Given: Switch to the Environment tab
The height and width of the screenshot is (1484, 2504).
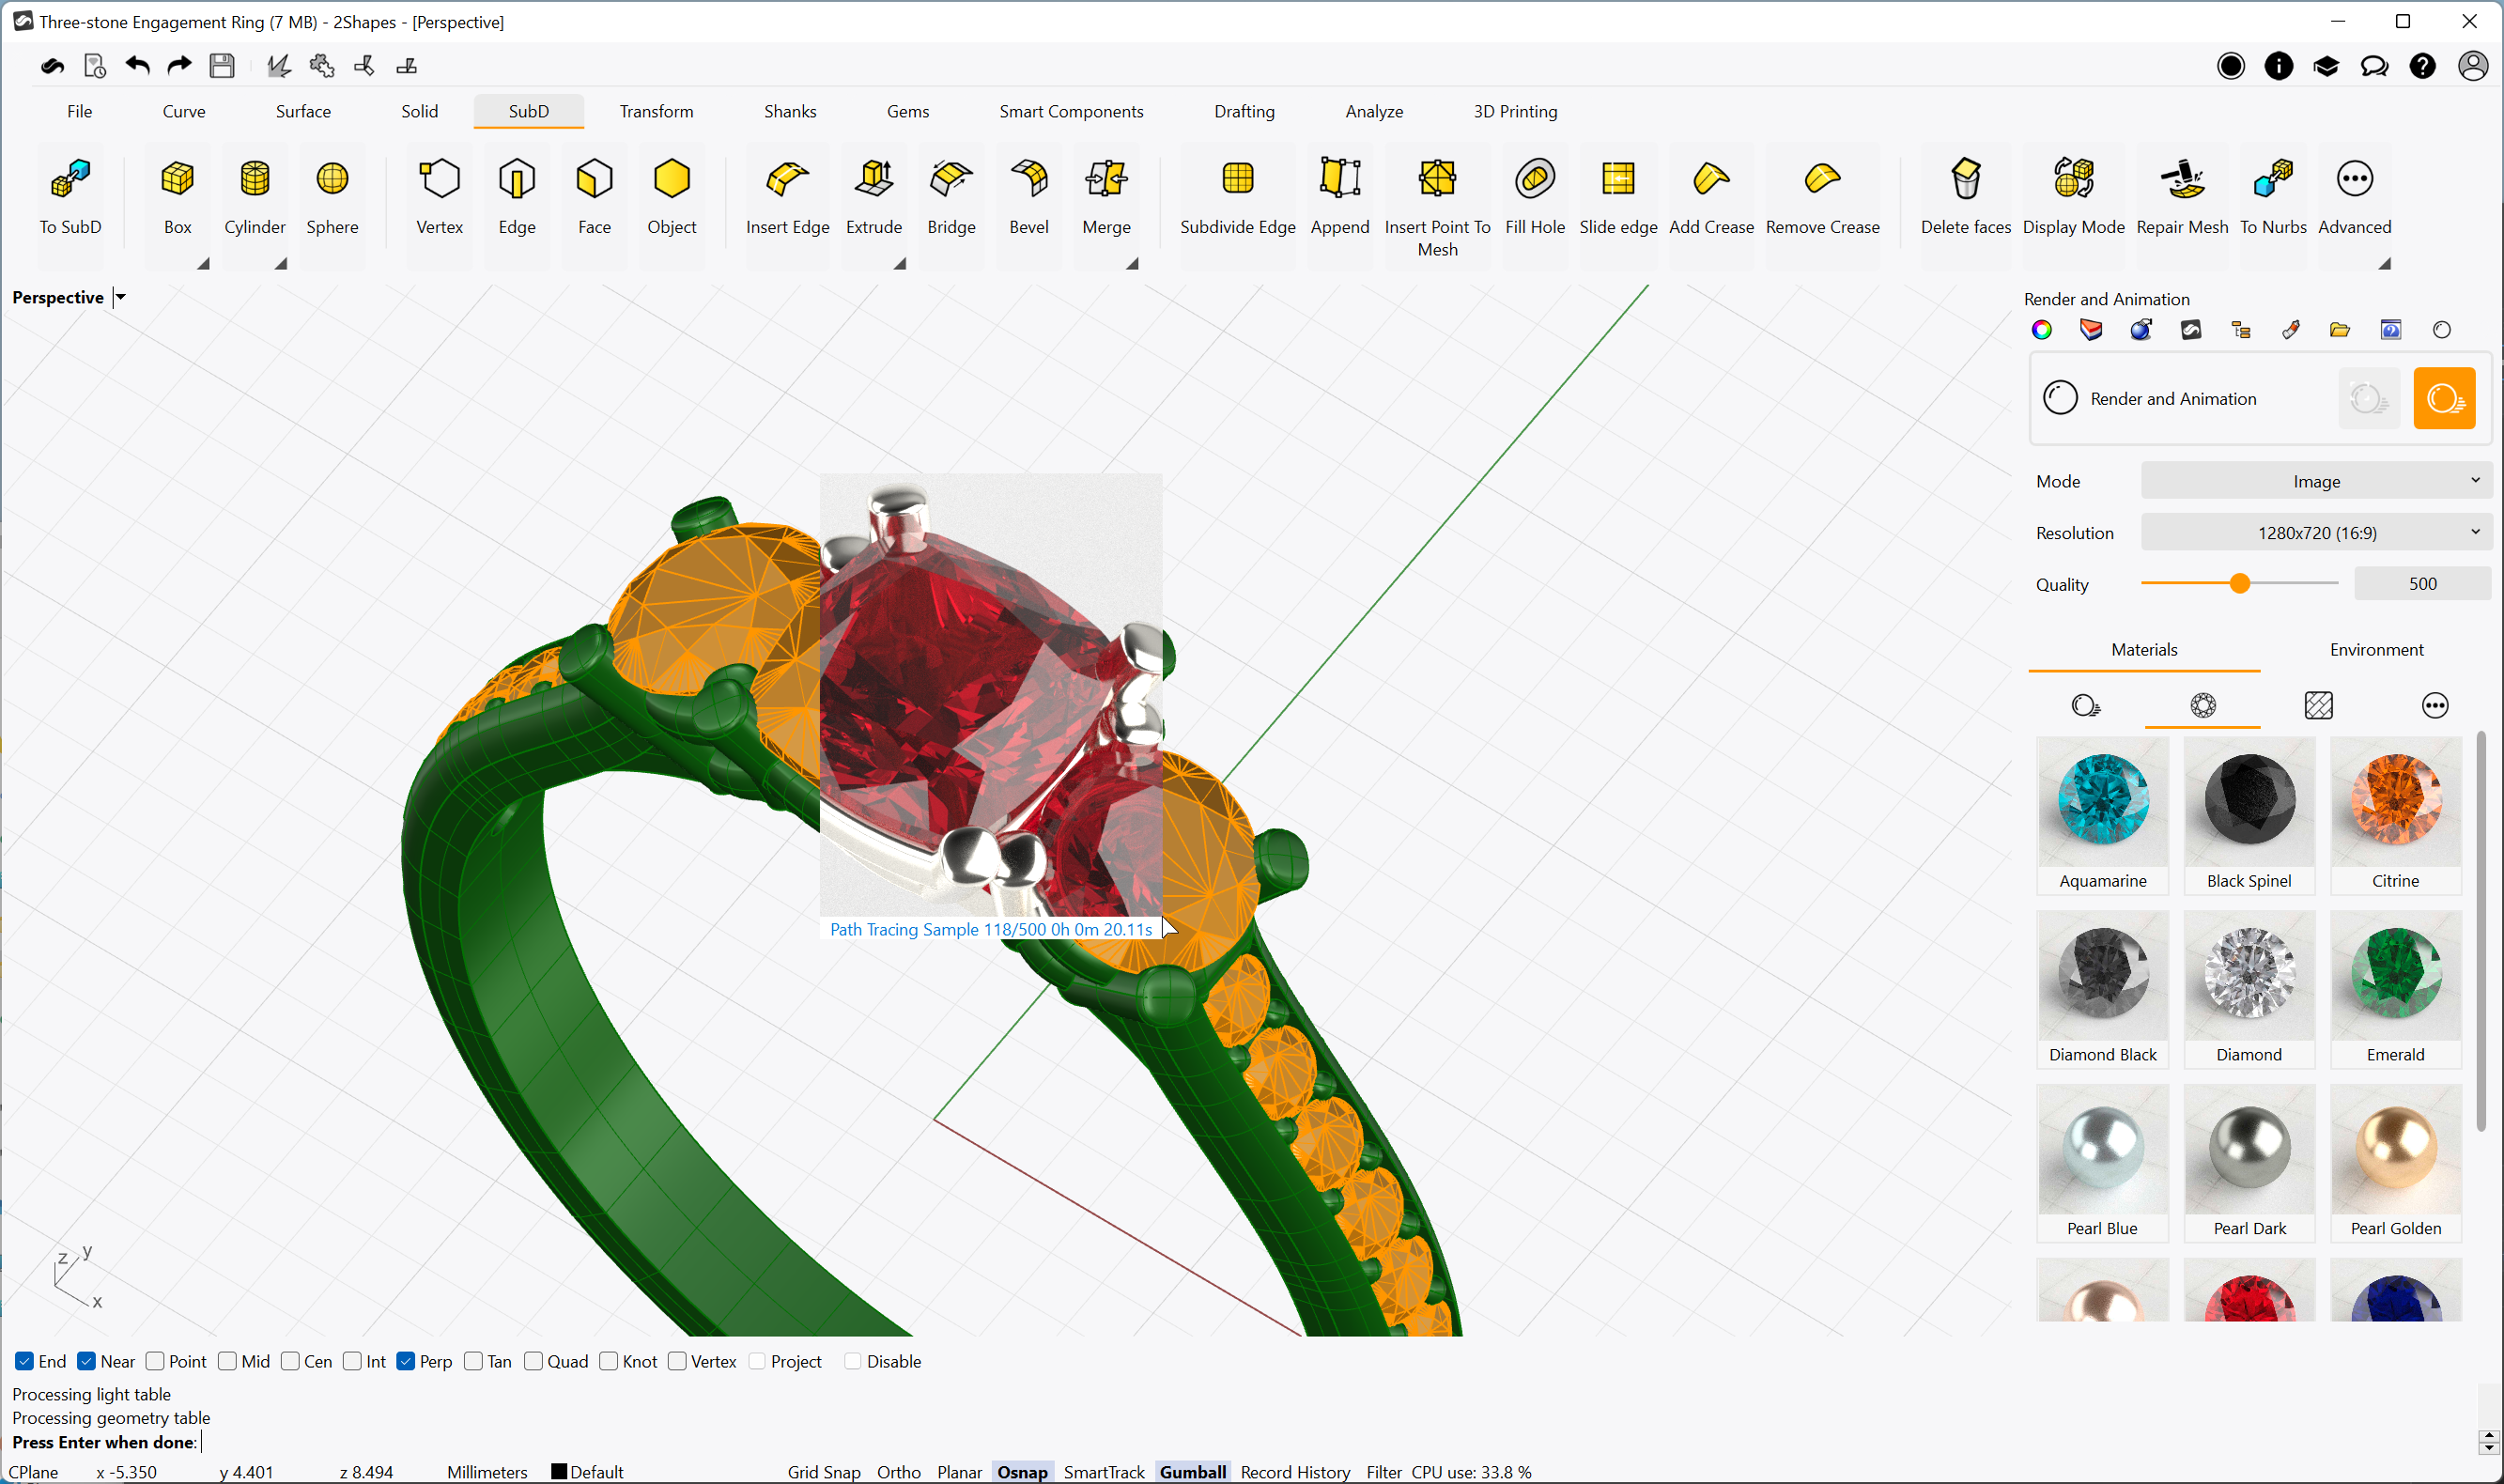Looking at the screenshot, I should point(2376,650).
